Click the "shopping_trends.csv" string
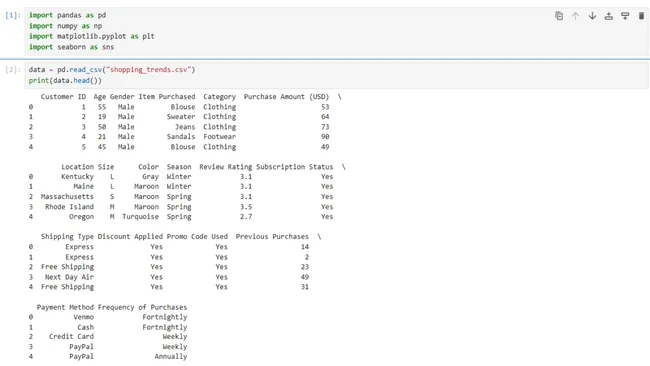This screenshot has width=650, height=366. pyautogui.click(x=148, y=70)
